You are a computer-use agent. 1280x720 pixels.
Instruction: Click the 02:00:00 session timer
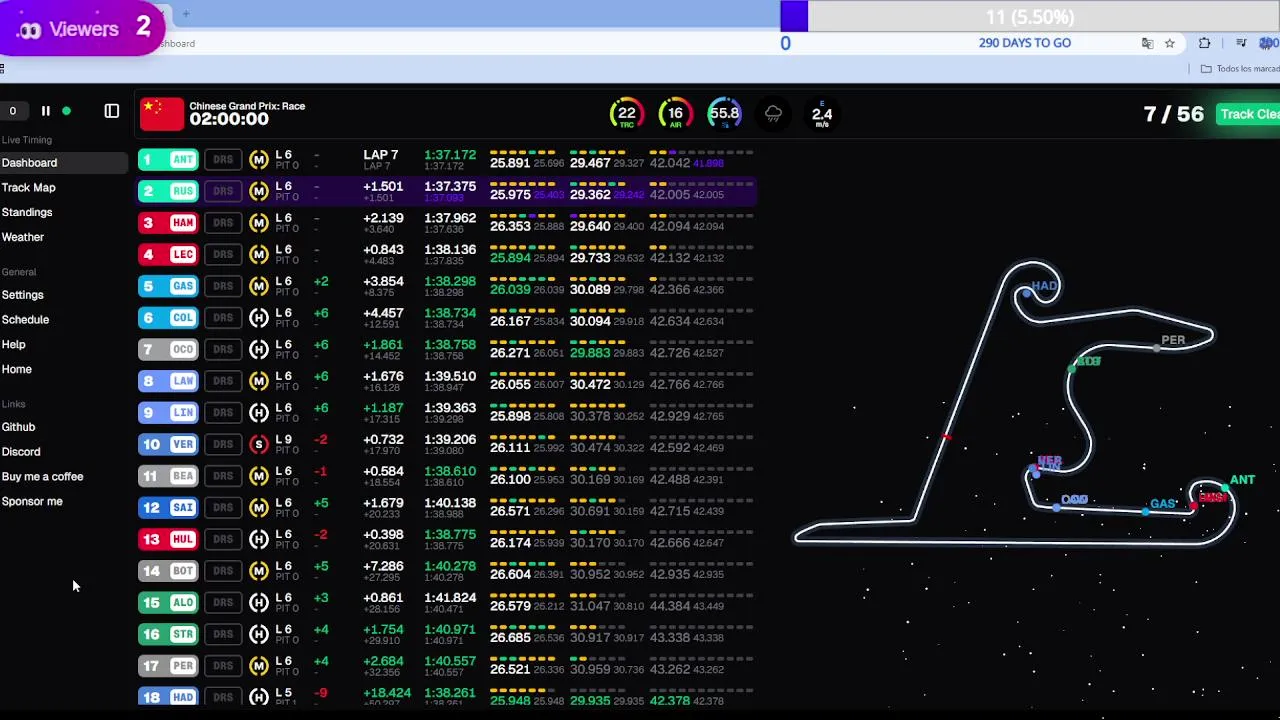(229, 119)
